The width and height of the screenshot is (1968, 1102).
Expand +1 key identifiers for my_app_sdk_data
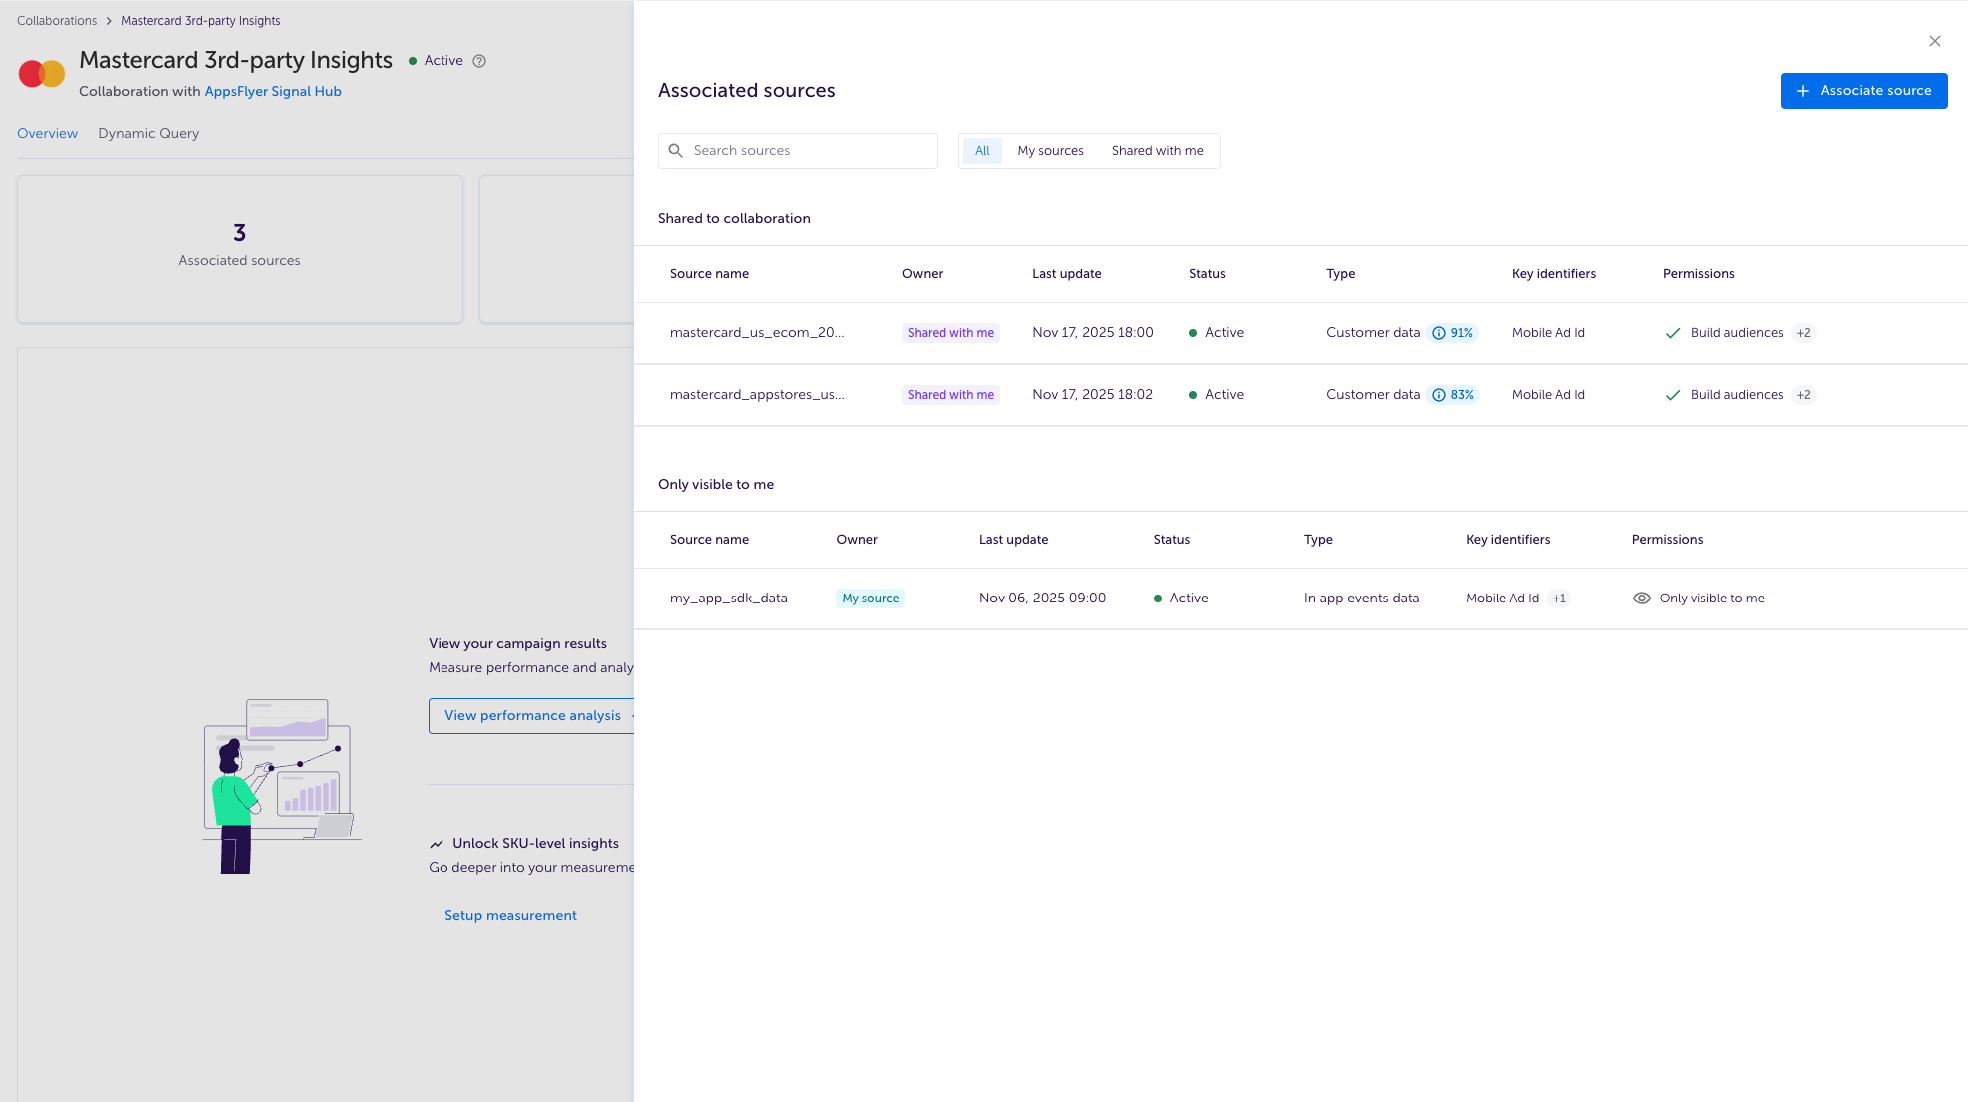(1559, 598)
